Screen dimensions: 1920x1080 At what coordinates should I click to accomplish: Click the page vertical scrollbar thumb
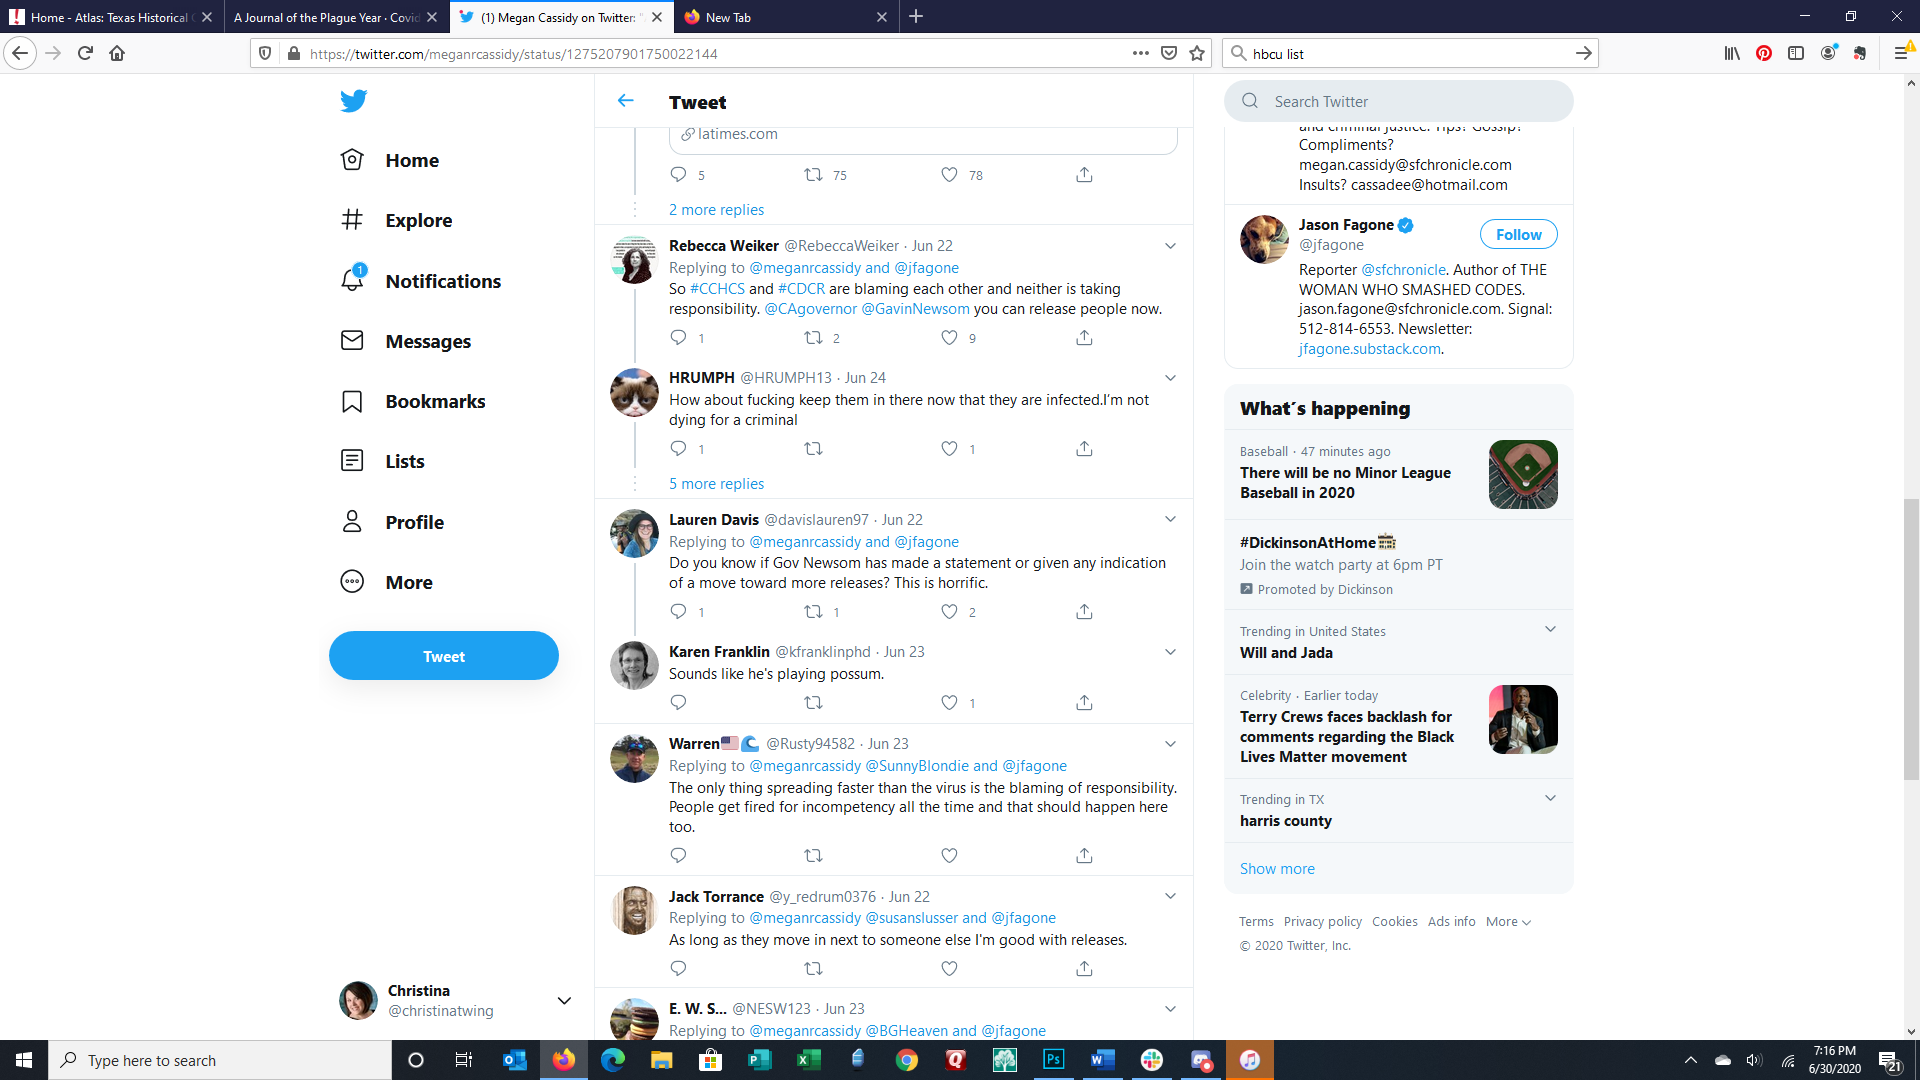point(1911,640)
